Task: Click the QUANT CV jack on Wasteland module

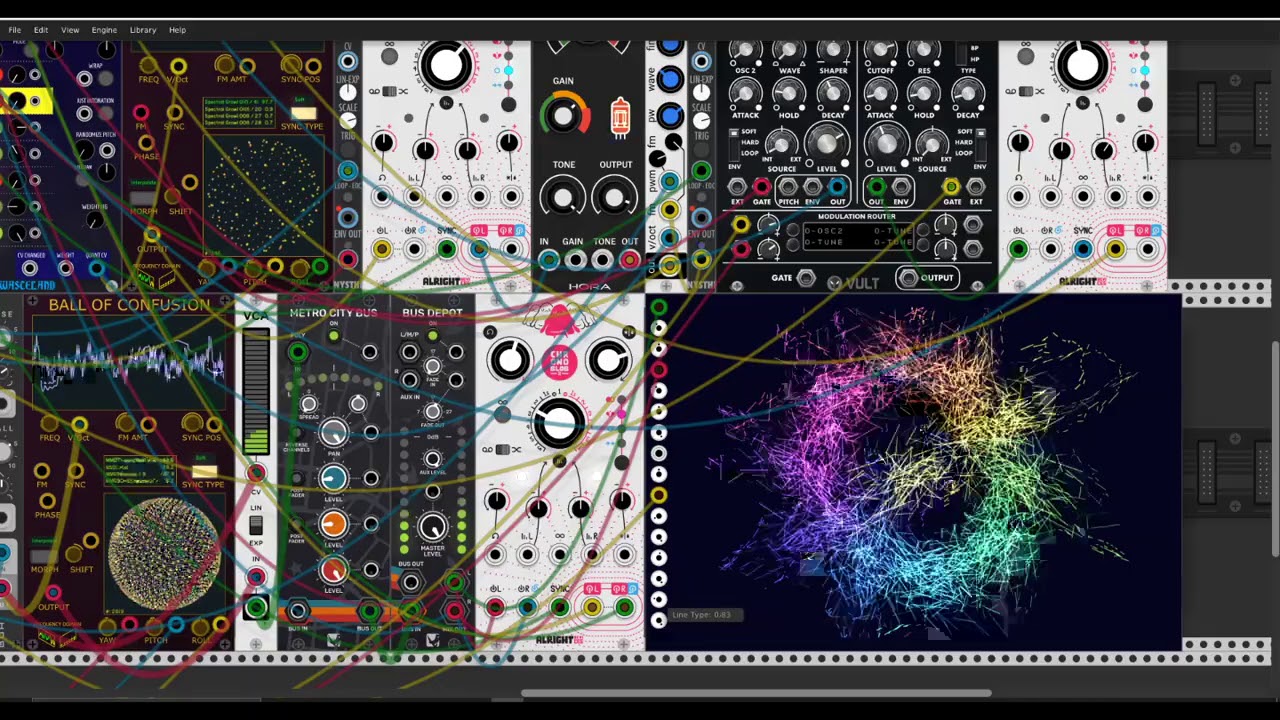Action: point(96,268)
